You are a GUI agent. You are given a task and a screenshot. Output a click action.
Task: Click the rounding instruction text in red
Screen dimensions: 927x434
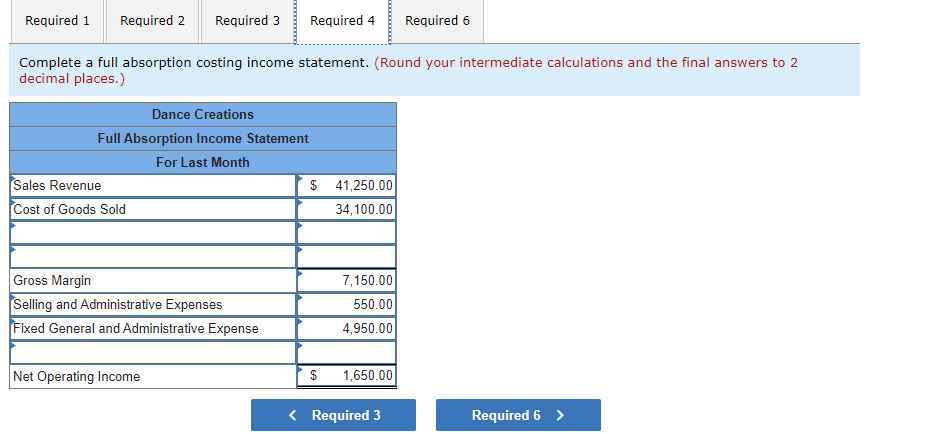(x=409, y=70)
